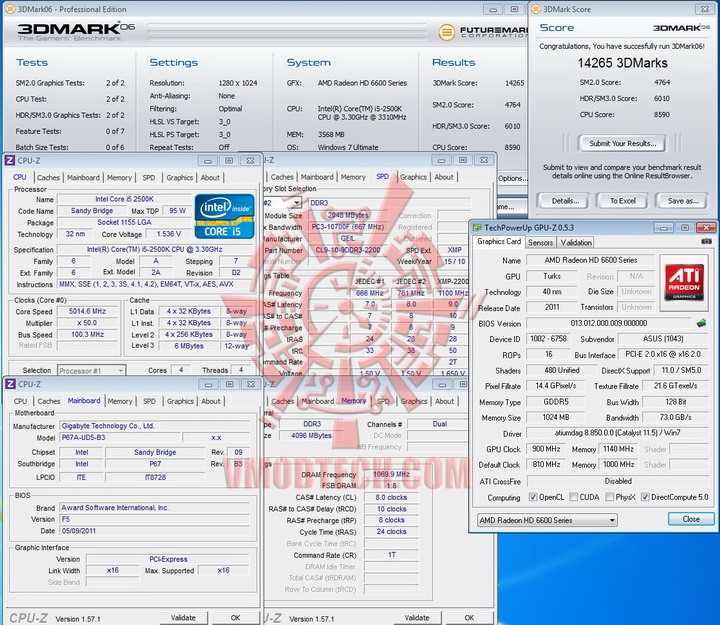Click the ATI Radeon logo in GPU-Z
The width and height of the screenshot is (720, 625).
tap(685, 282)
